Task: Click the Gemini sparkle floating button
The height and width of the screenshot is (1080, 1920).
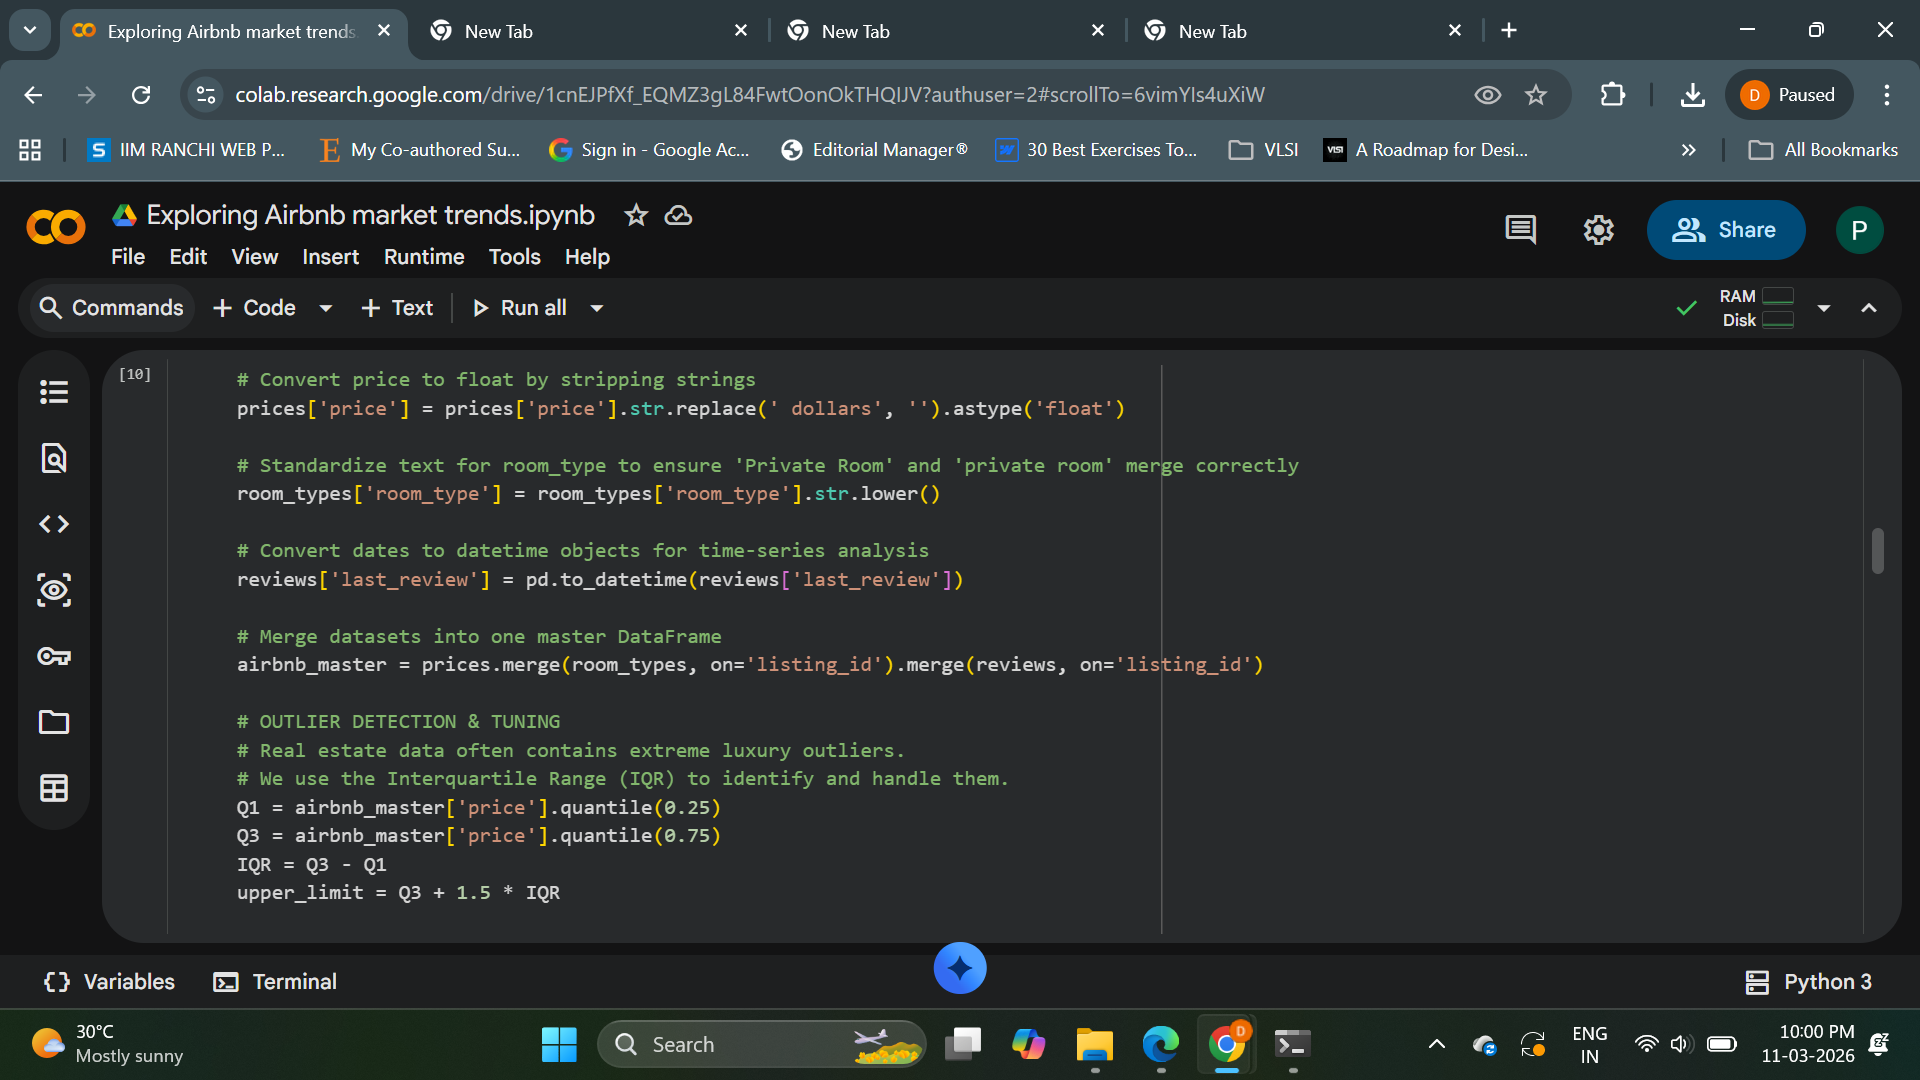Action: (x=960, y=968)
